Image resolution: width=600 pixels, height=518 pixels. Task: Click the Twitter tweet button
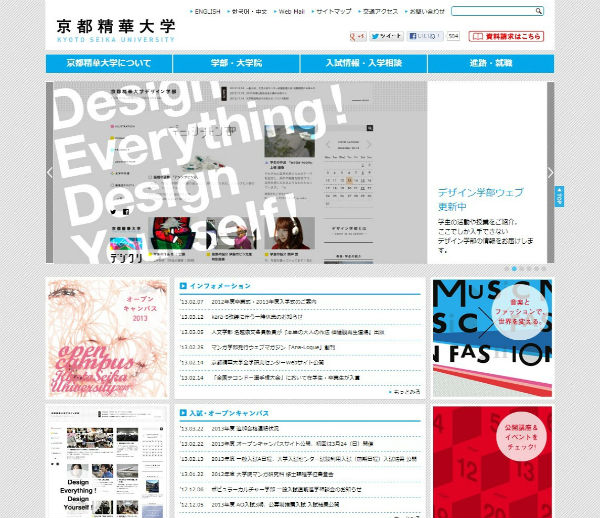click(x=386, y=36)
